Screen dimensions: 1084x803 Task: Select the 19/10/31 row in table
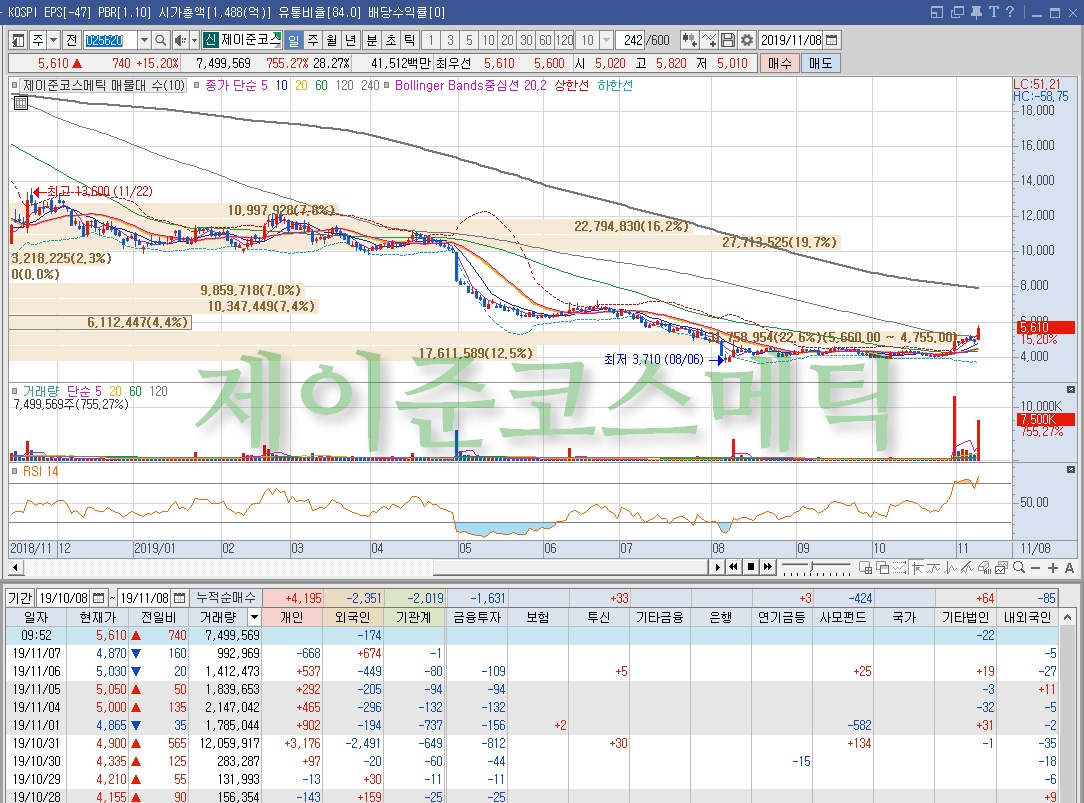tap(532, 743)
